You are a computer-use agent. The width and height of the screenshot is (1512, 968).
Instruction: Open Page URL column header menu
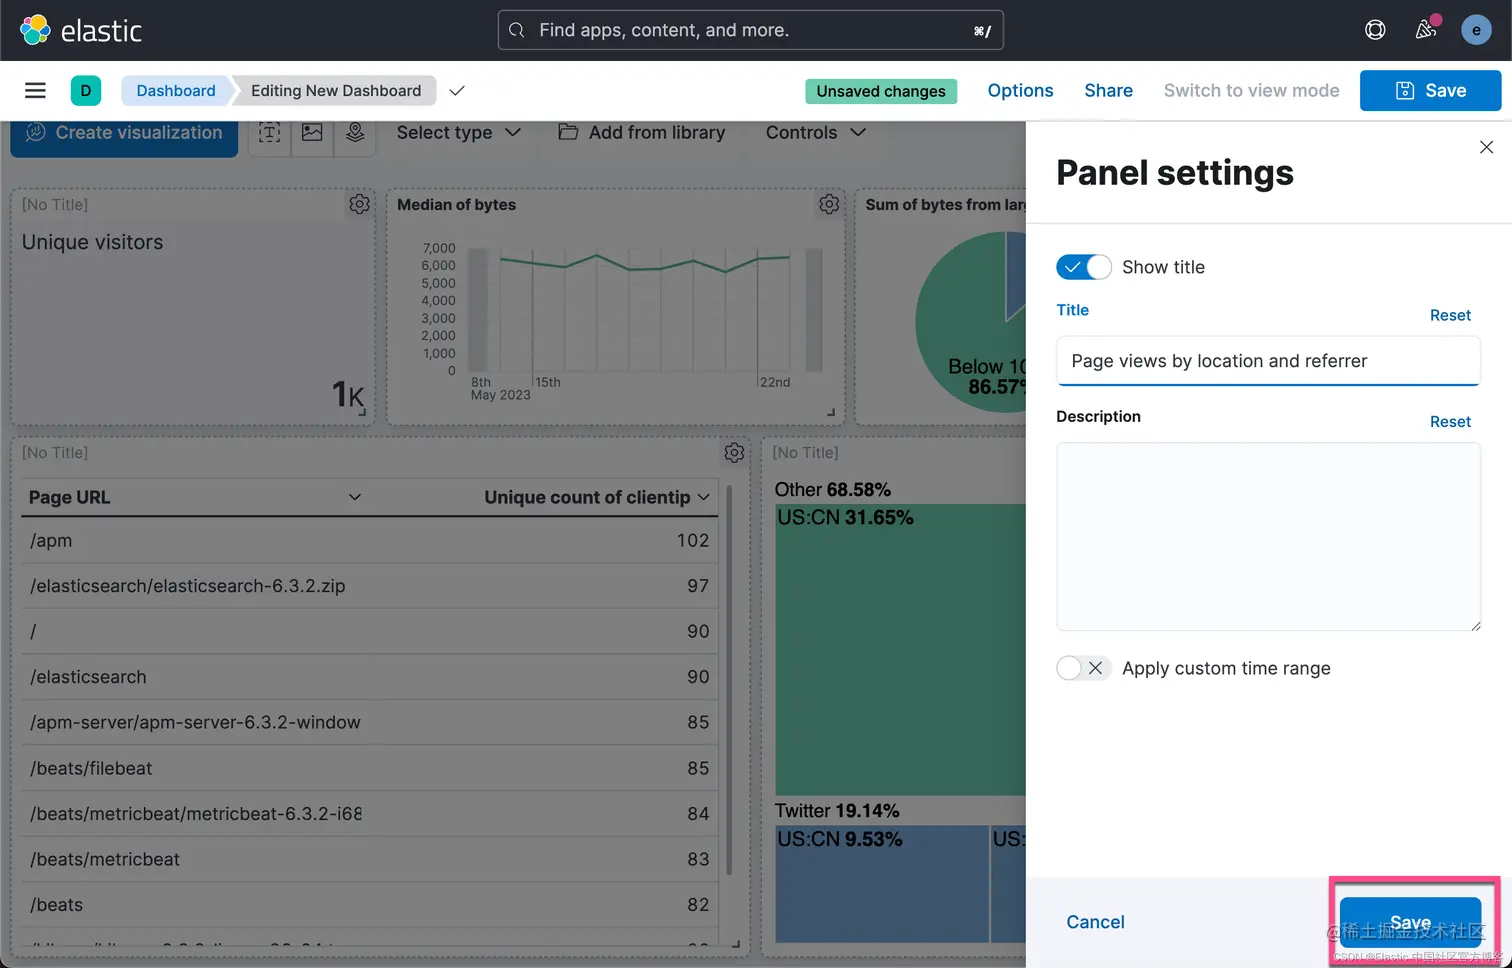(354, 497)
